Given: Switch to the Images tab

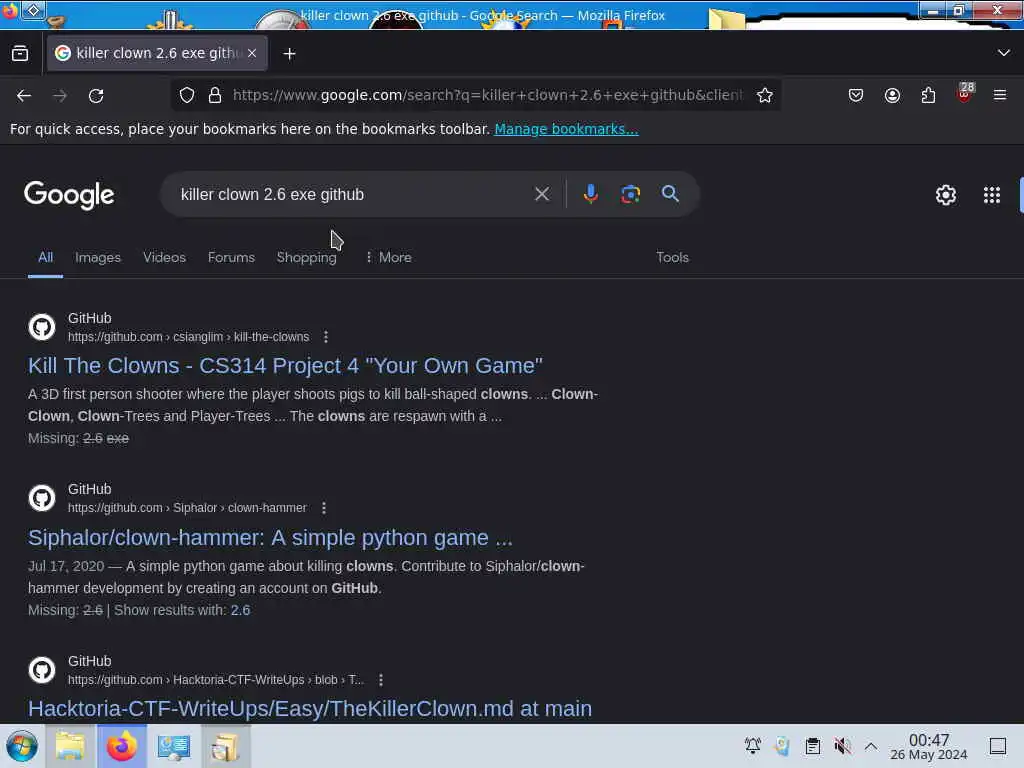Looking at the screenshot, I should click(98, 257).
